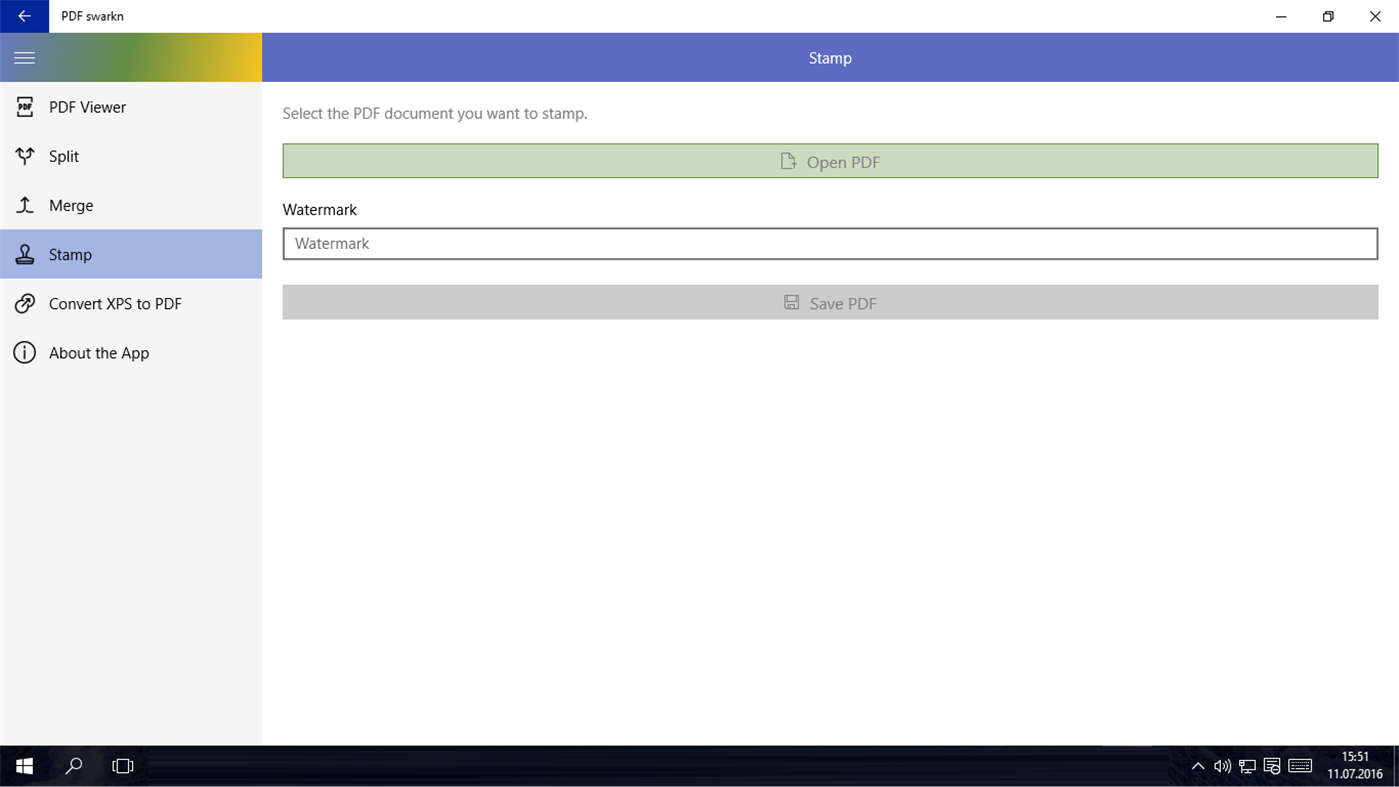This screenshot has height=787, width=1399.
Task: Click the Open PDF button
Action: point(830,160)
